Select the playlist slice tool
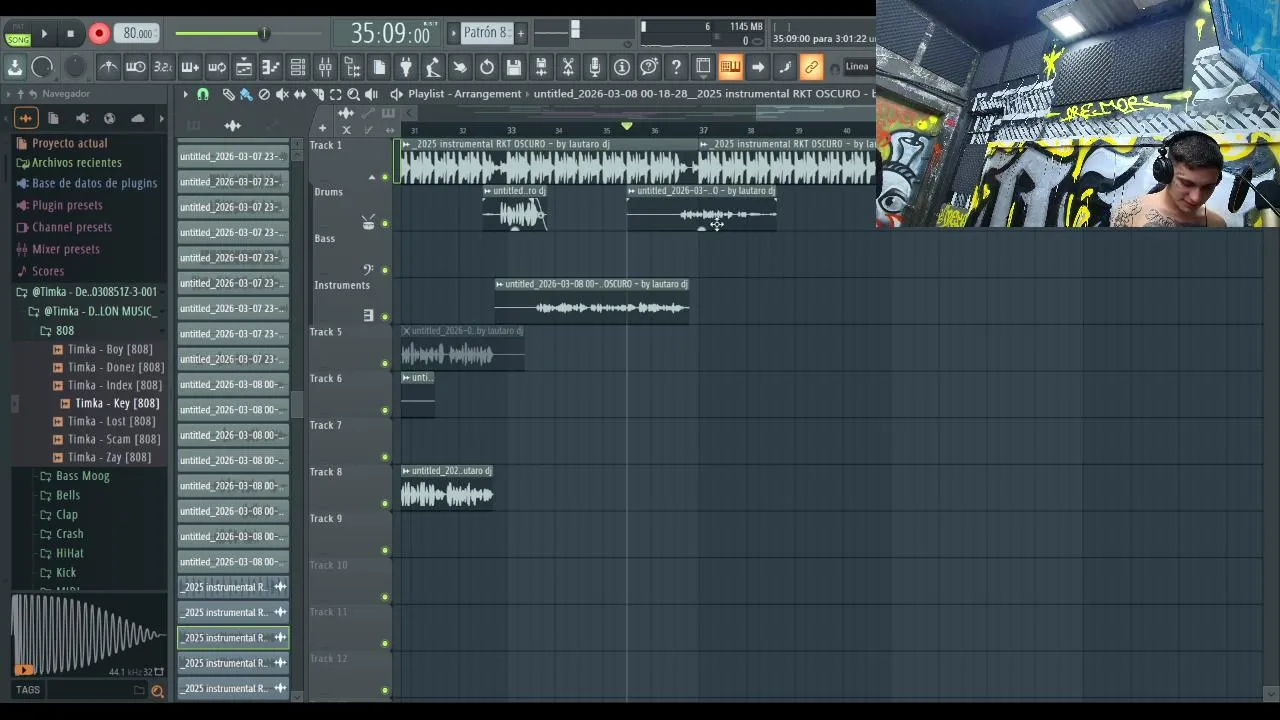This screenshot has height=720, width=1280. click(x=318, y=94)
